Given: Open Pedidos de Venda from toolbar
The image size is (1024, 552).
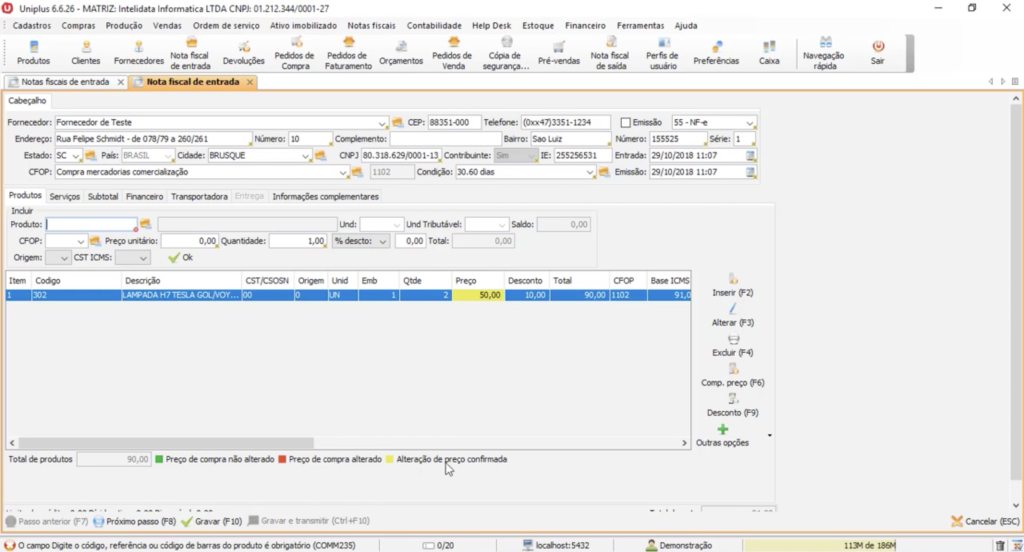Looking at the screenshot, I should (452, 51).
